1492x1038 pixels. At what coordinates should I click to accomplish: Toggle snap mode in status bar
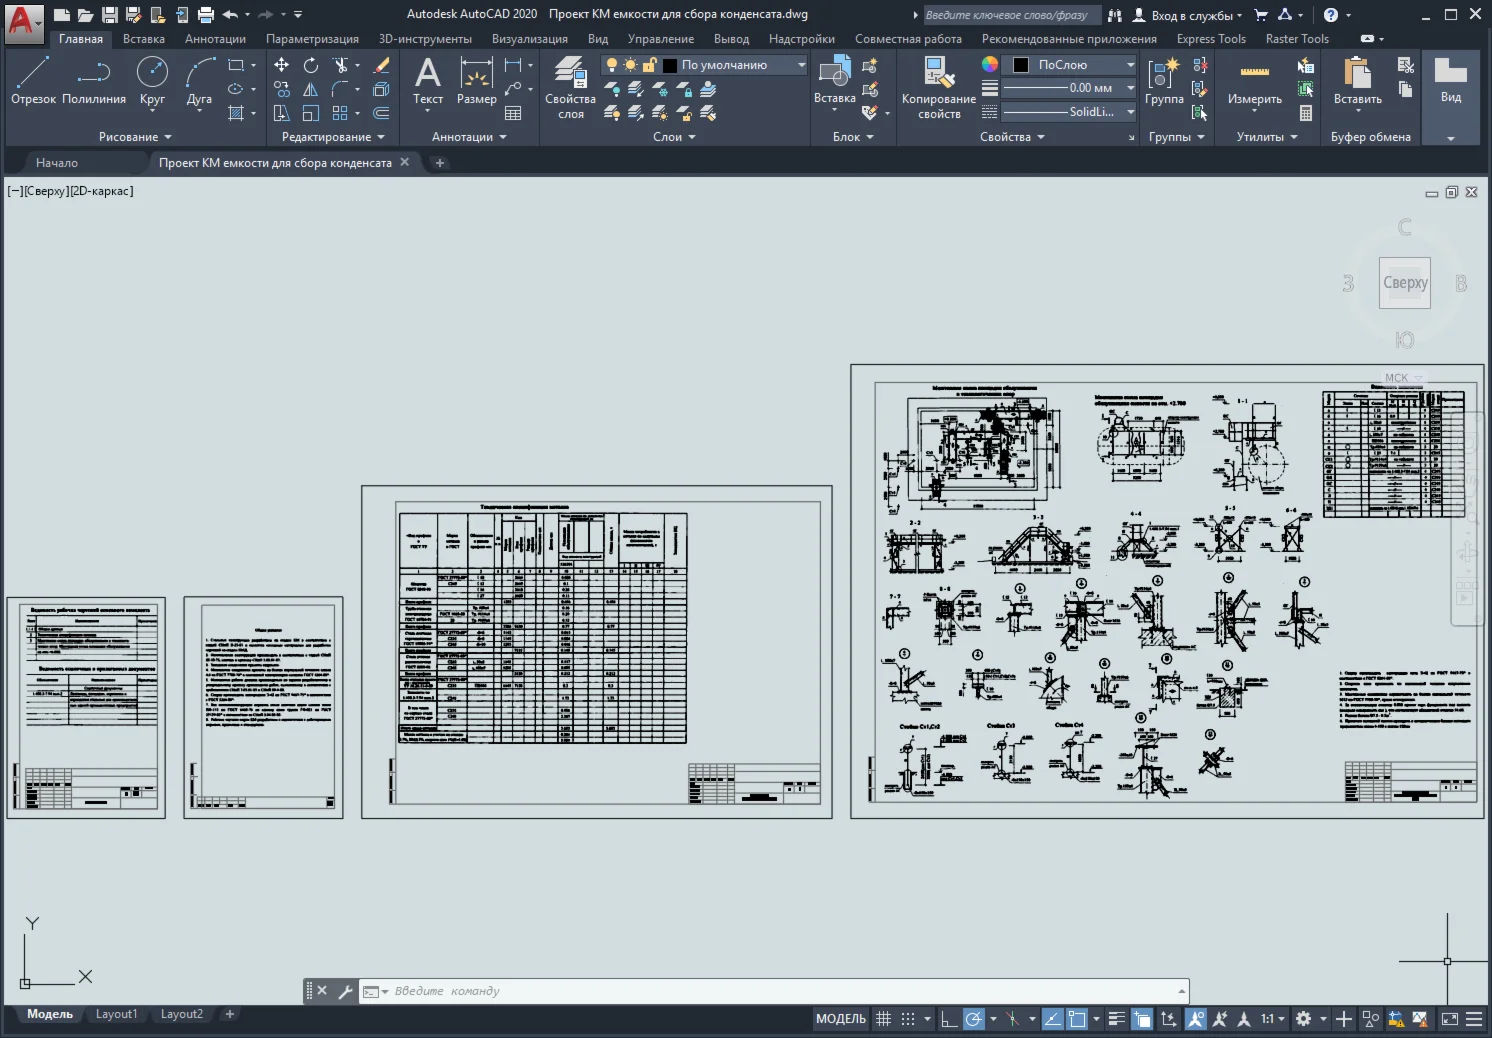point(908,1019)
